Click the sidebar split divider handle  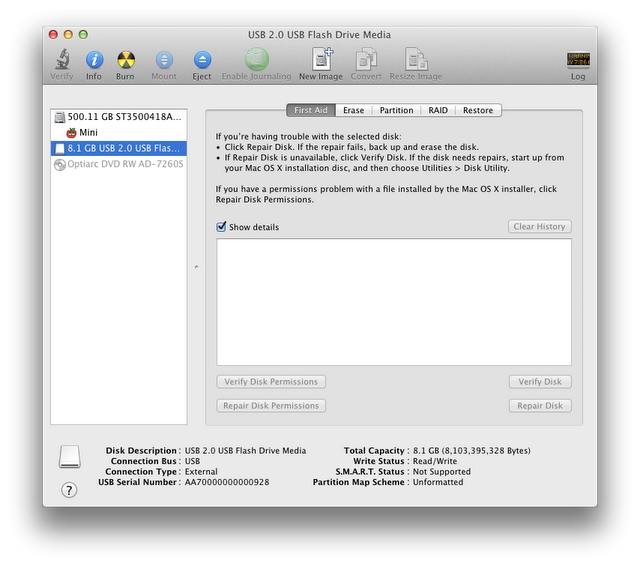click(x=196, y=267)
